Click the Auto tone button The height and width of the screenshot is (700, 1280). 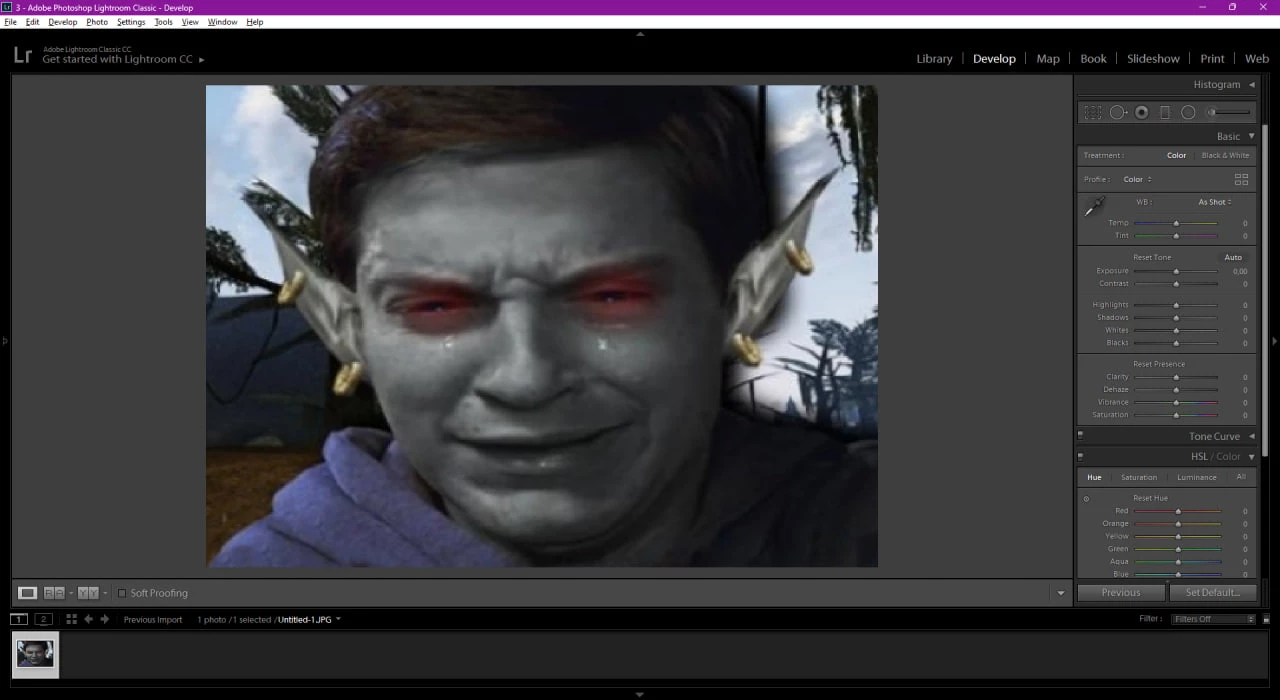click(x=1233, y=257)
